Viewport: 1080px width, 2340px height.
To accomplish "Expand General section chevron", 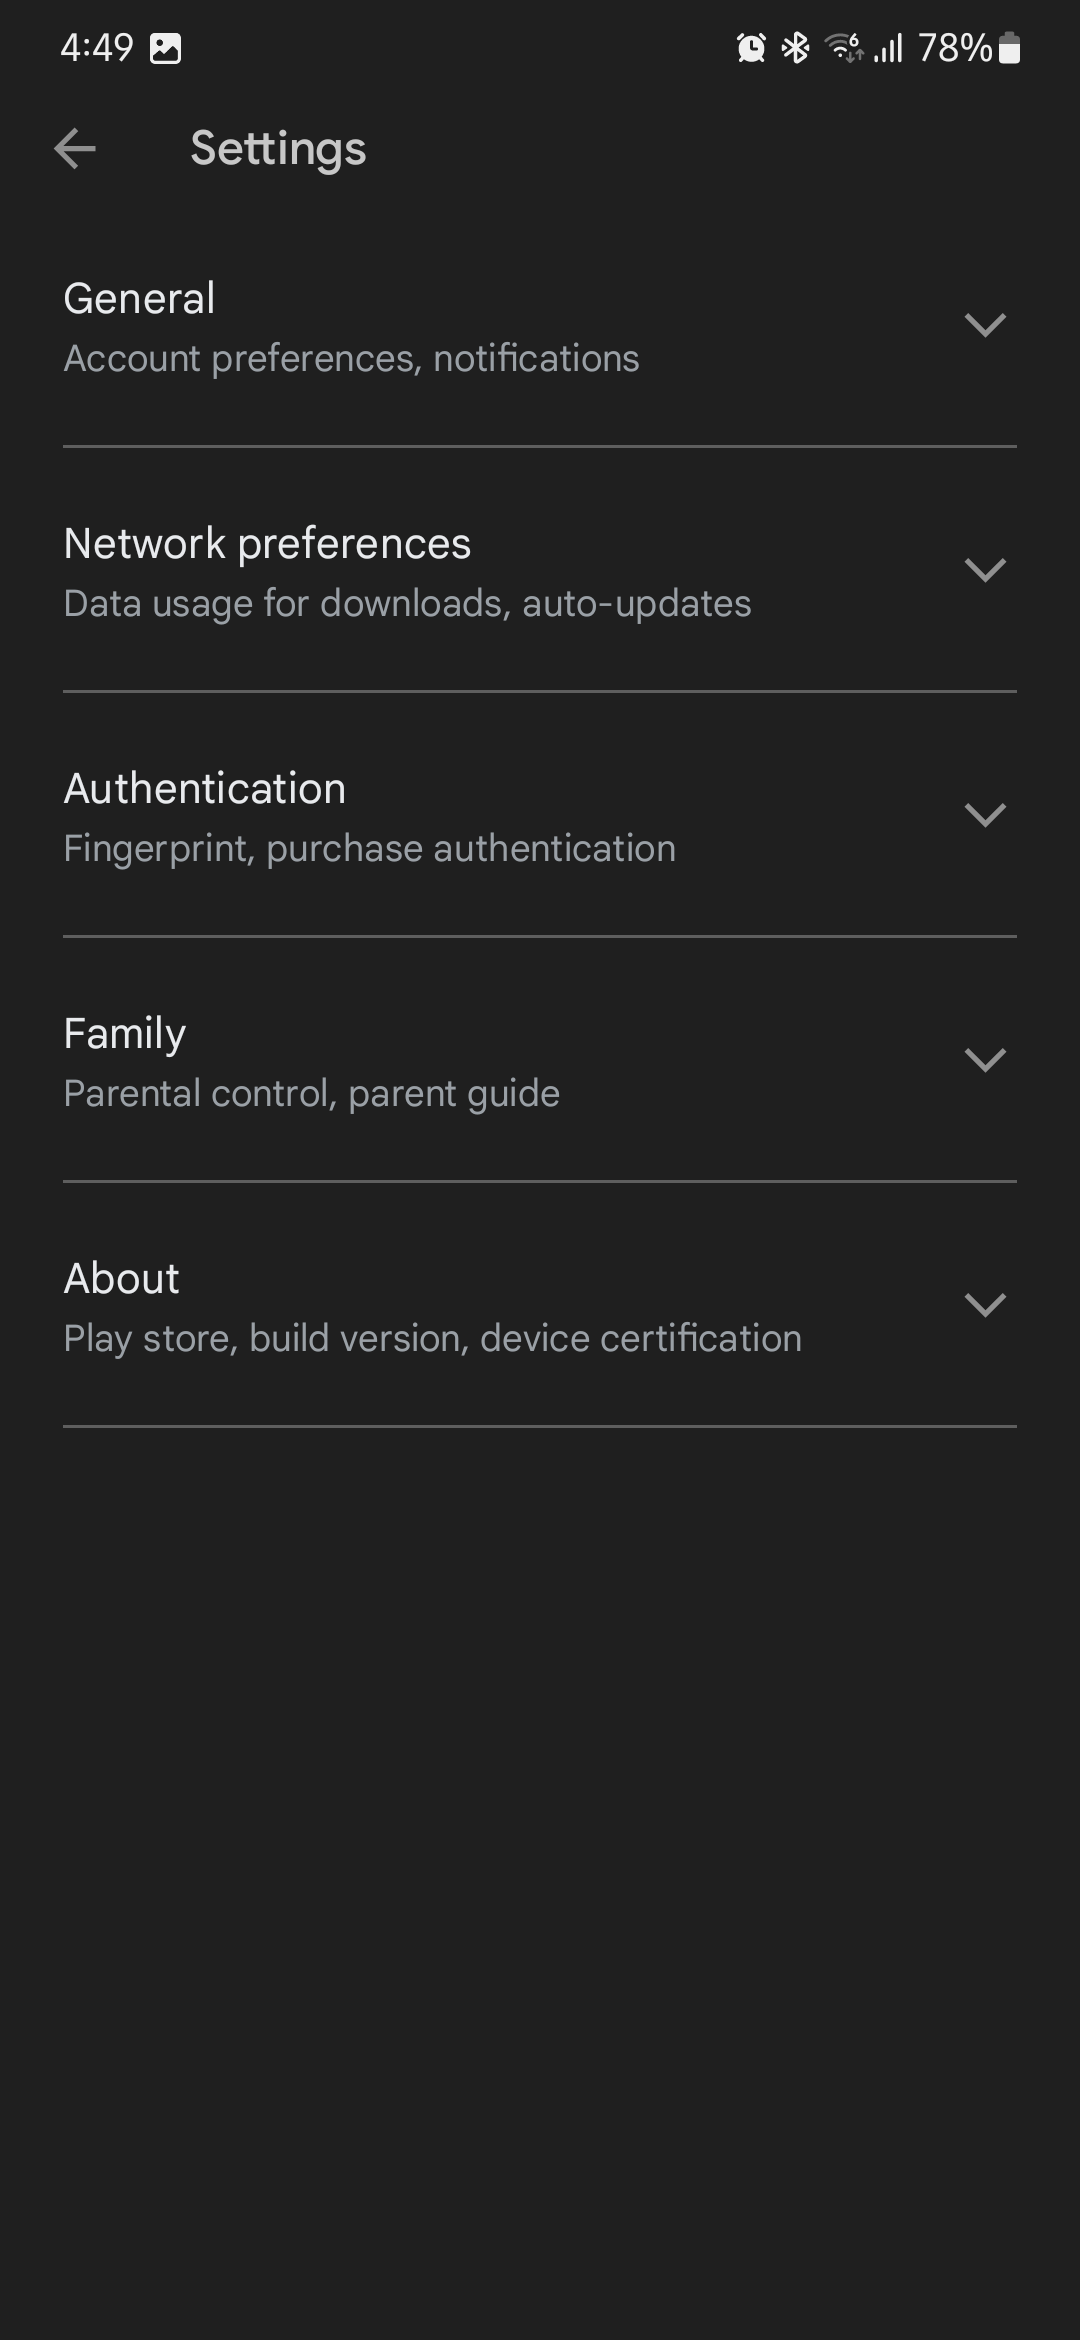I will 985,325.
